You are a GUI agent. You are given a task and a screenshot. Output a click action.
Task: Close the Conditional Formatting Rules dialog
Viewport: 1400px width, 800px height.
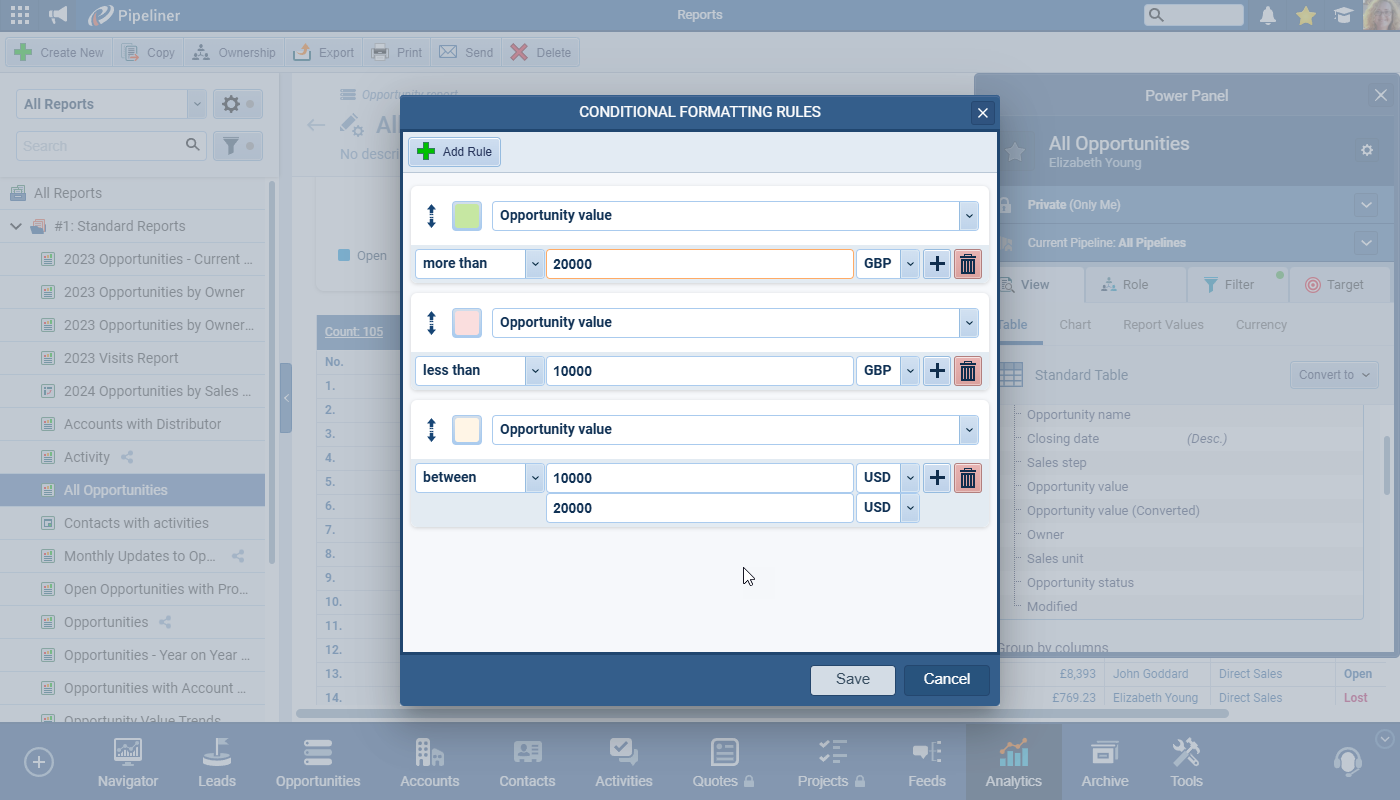pos(982,113)
